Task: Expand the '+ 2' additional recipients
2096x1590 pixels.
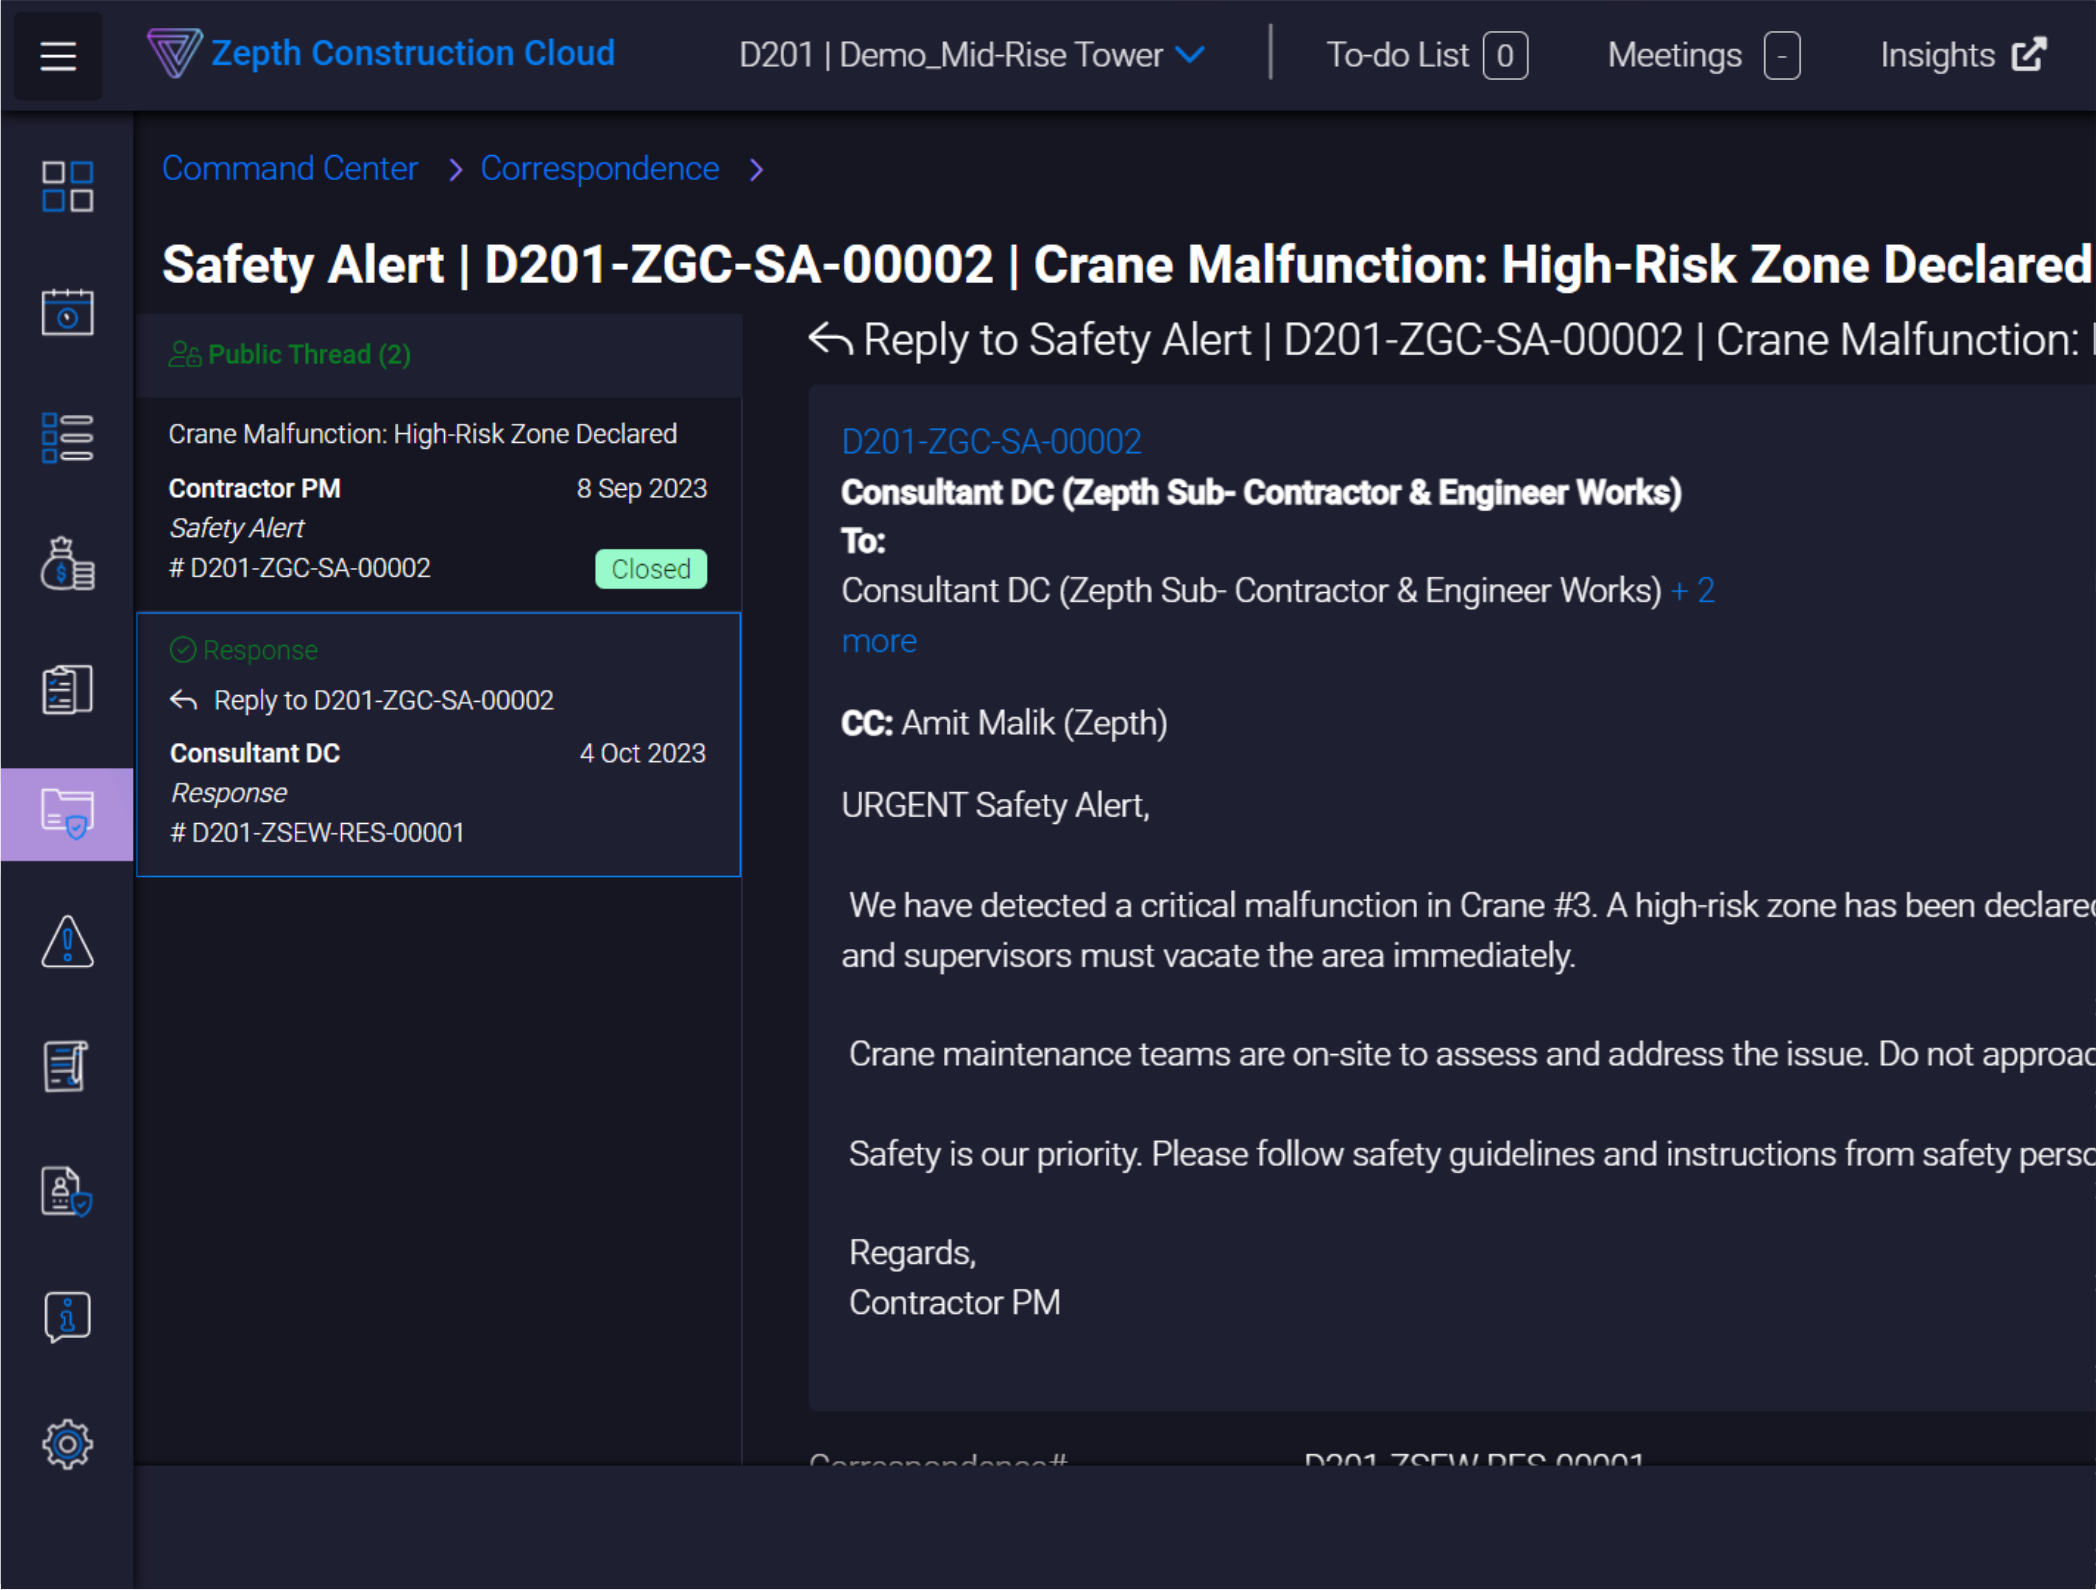Action: [x=1693, y=591]
